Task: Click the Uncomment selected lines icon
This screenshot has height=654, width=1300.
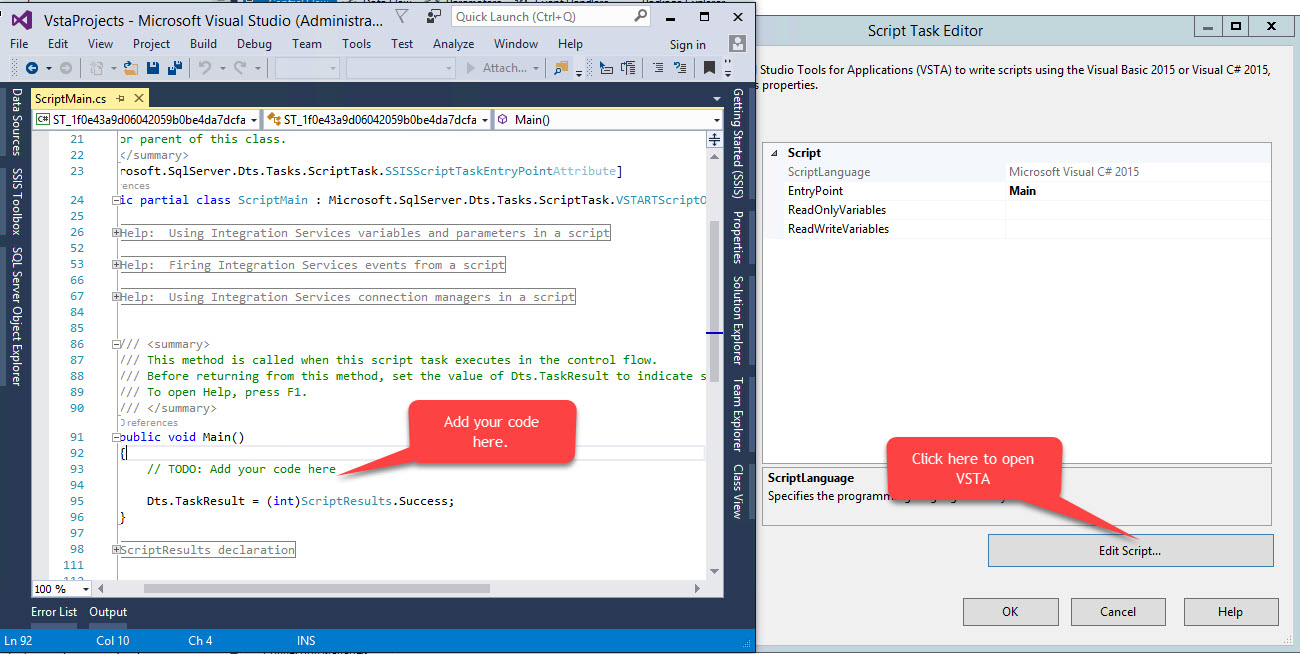Action: click(x=681, y=68)
